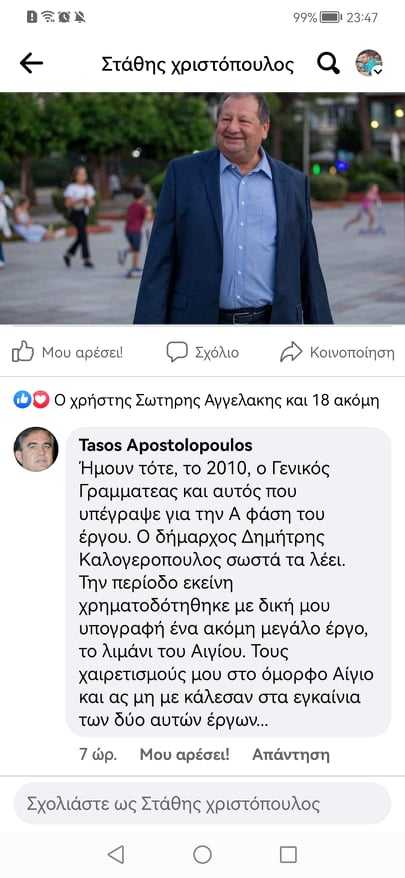Tap the Σχόλιο speech bubble icon

click(x=177, y=352)
